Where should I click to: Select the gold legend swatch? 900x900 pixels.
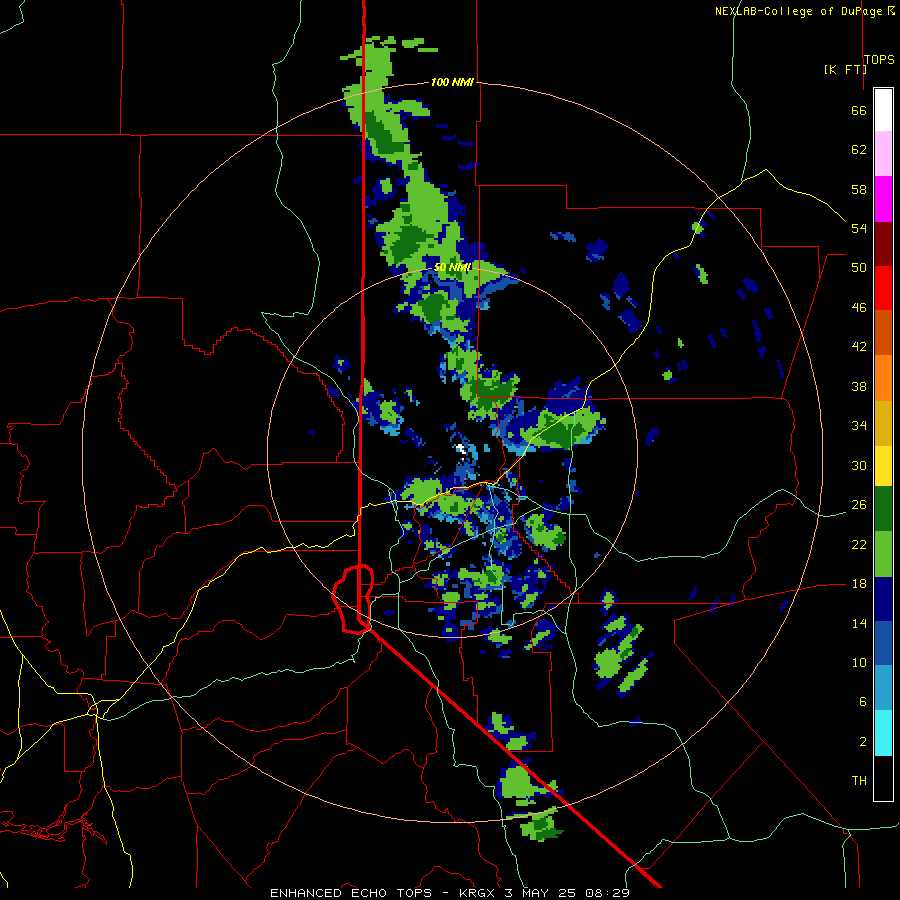tap(883, 423)
